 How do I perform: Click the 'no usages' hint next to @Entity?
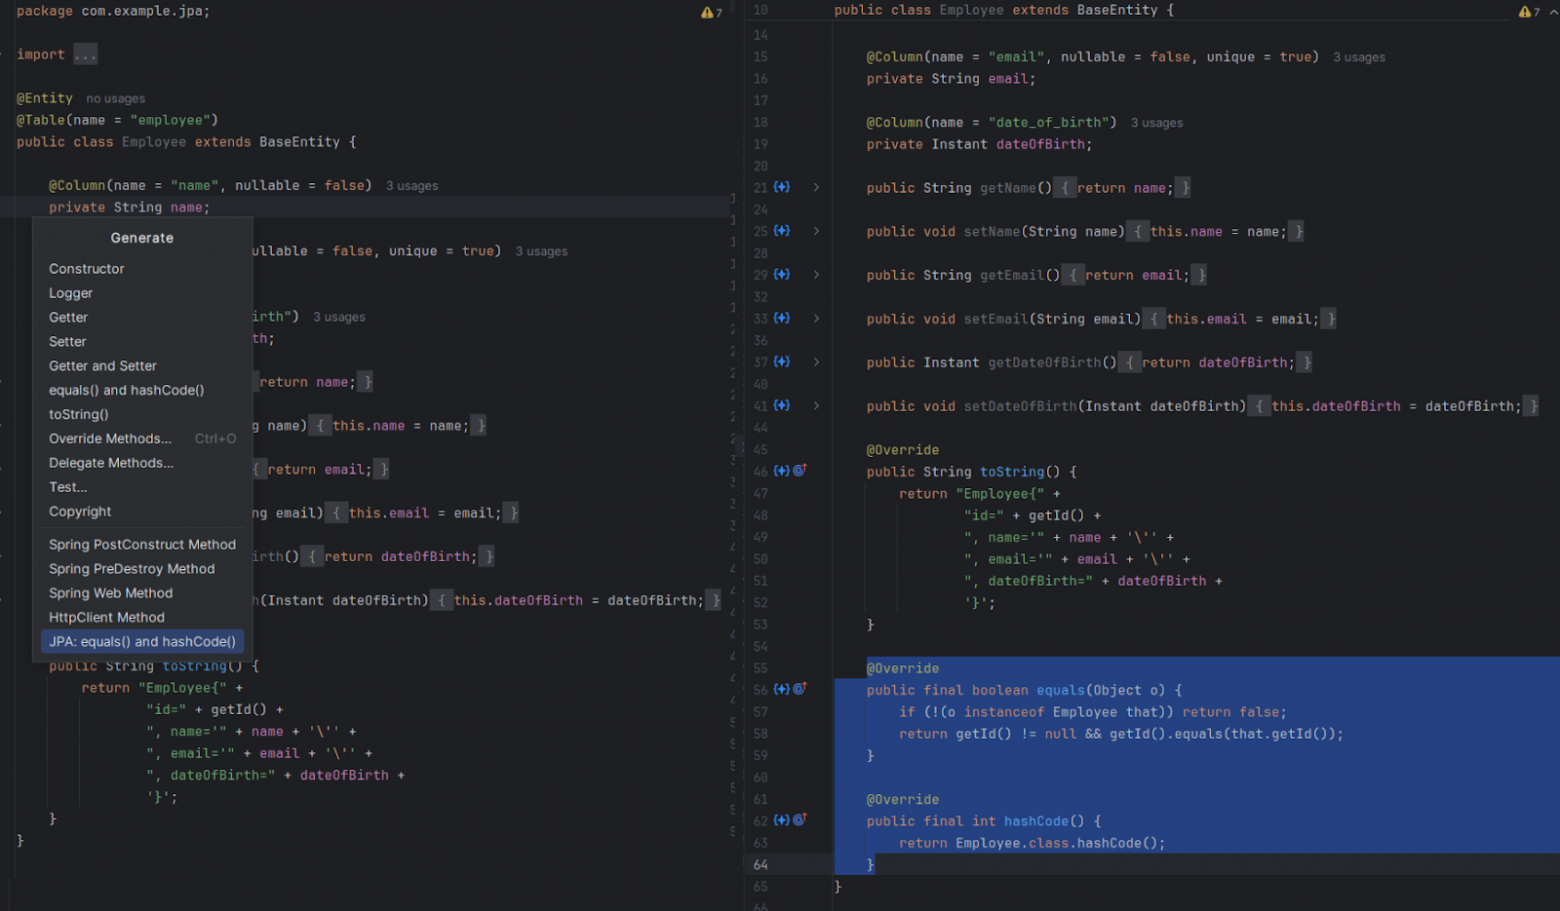(x=115, y=98)
